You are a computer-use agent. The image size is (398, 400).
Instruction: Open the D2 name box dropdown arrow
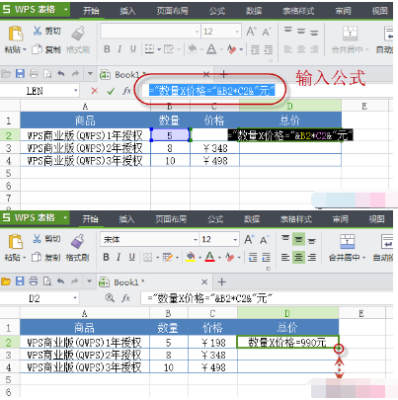pos(75,298)
